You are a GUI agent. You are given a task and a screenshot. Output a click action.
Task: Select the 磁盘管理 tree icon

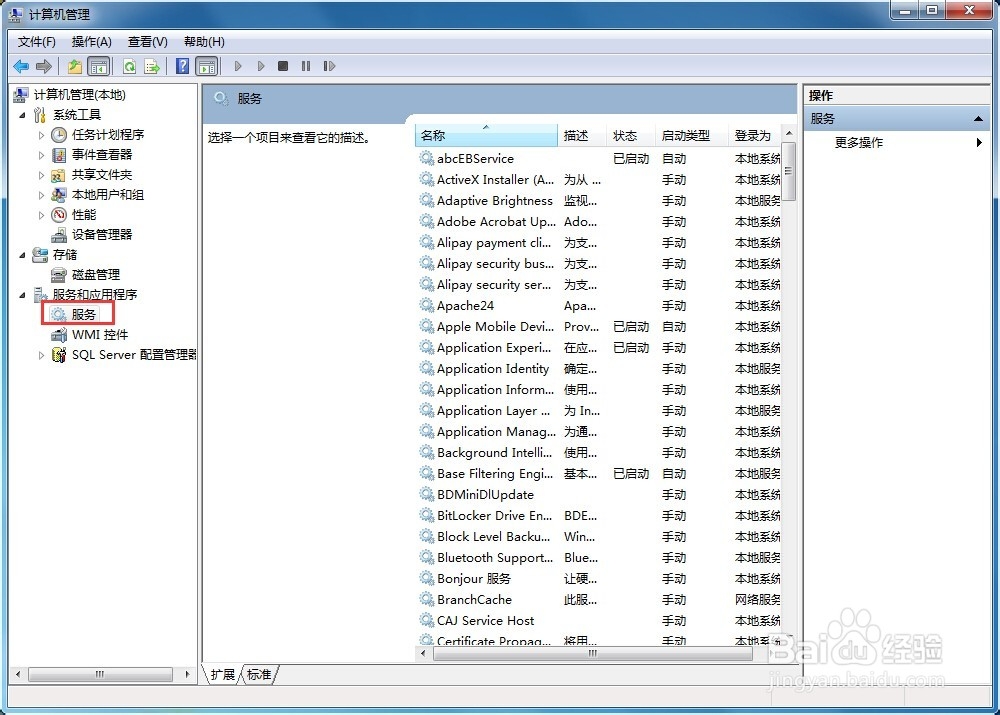click(59, 275)
